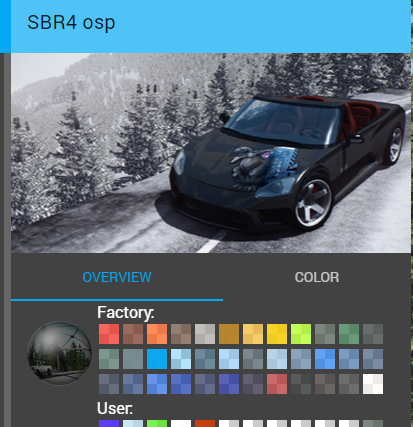Pick the pinkish red swatch in third row
413x427 pixels.
coord(277,384)
